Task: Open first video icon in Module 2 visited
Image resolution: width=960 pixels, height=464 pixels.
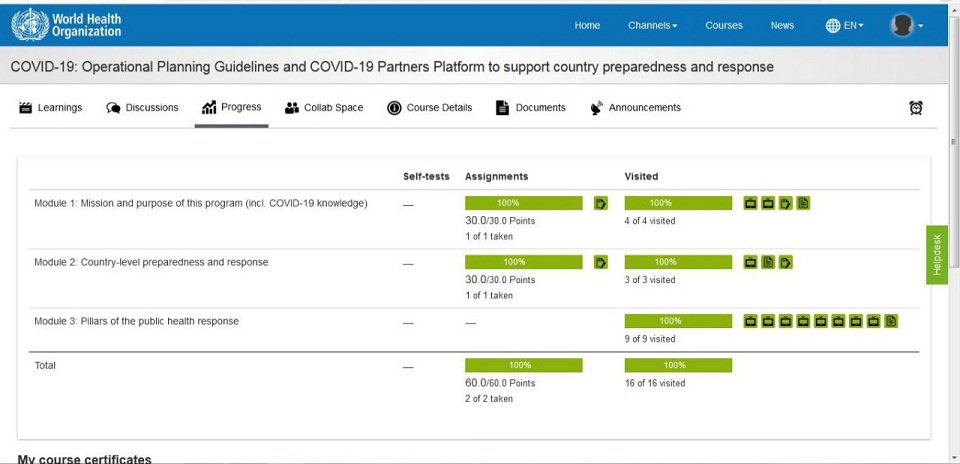Action: 751,263
